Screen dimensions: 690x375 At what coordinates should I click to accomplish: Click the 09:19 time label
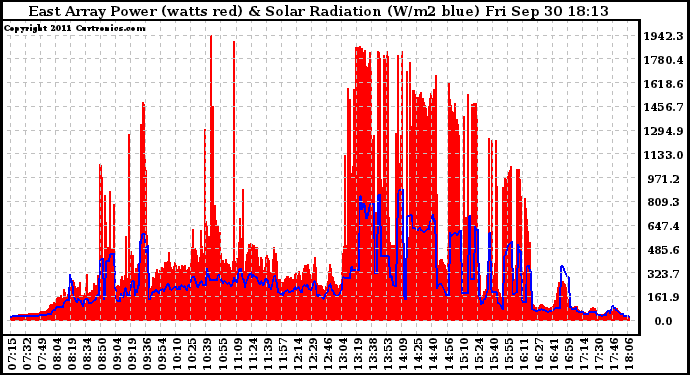[132, 354]
